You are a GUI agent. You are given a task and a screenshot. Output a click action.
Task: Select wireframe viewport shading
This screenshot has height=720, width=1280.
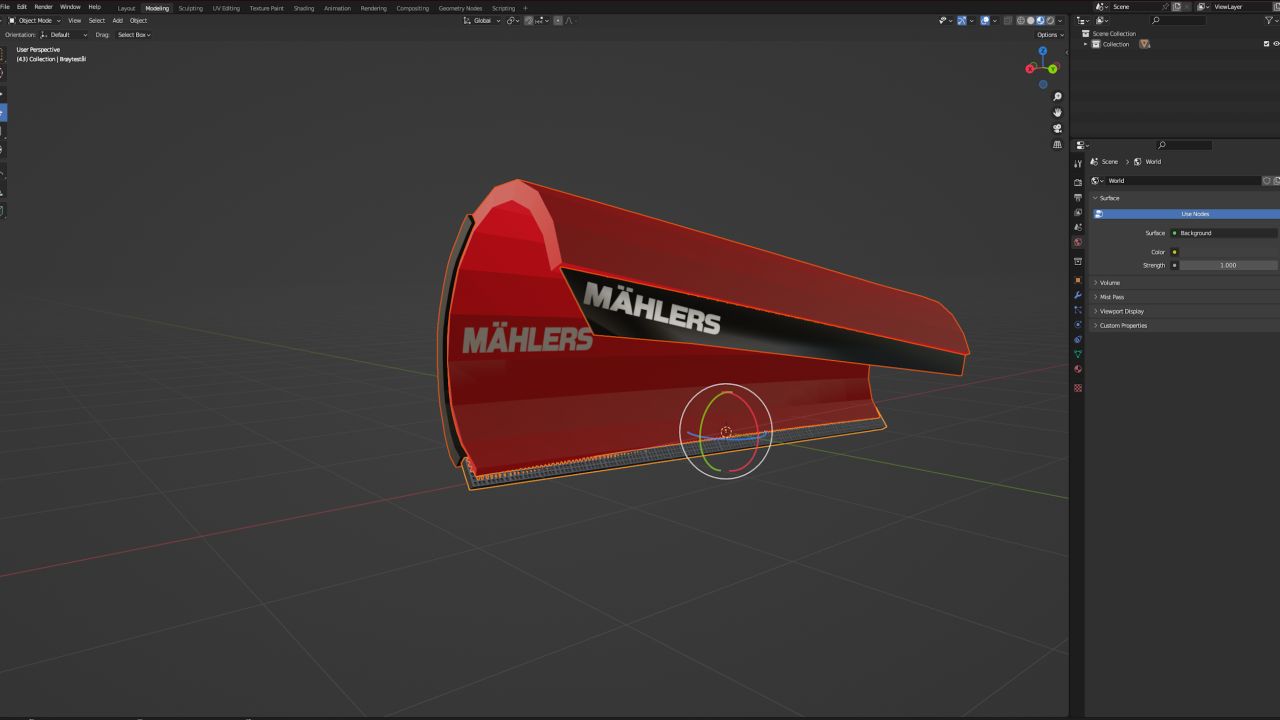pyautogui.click(x=1020, y=20)
